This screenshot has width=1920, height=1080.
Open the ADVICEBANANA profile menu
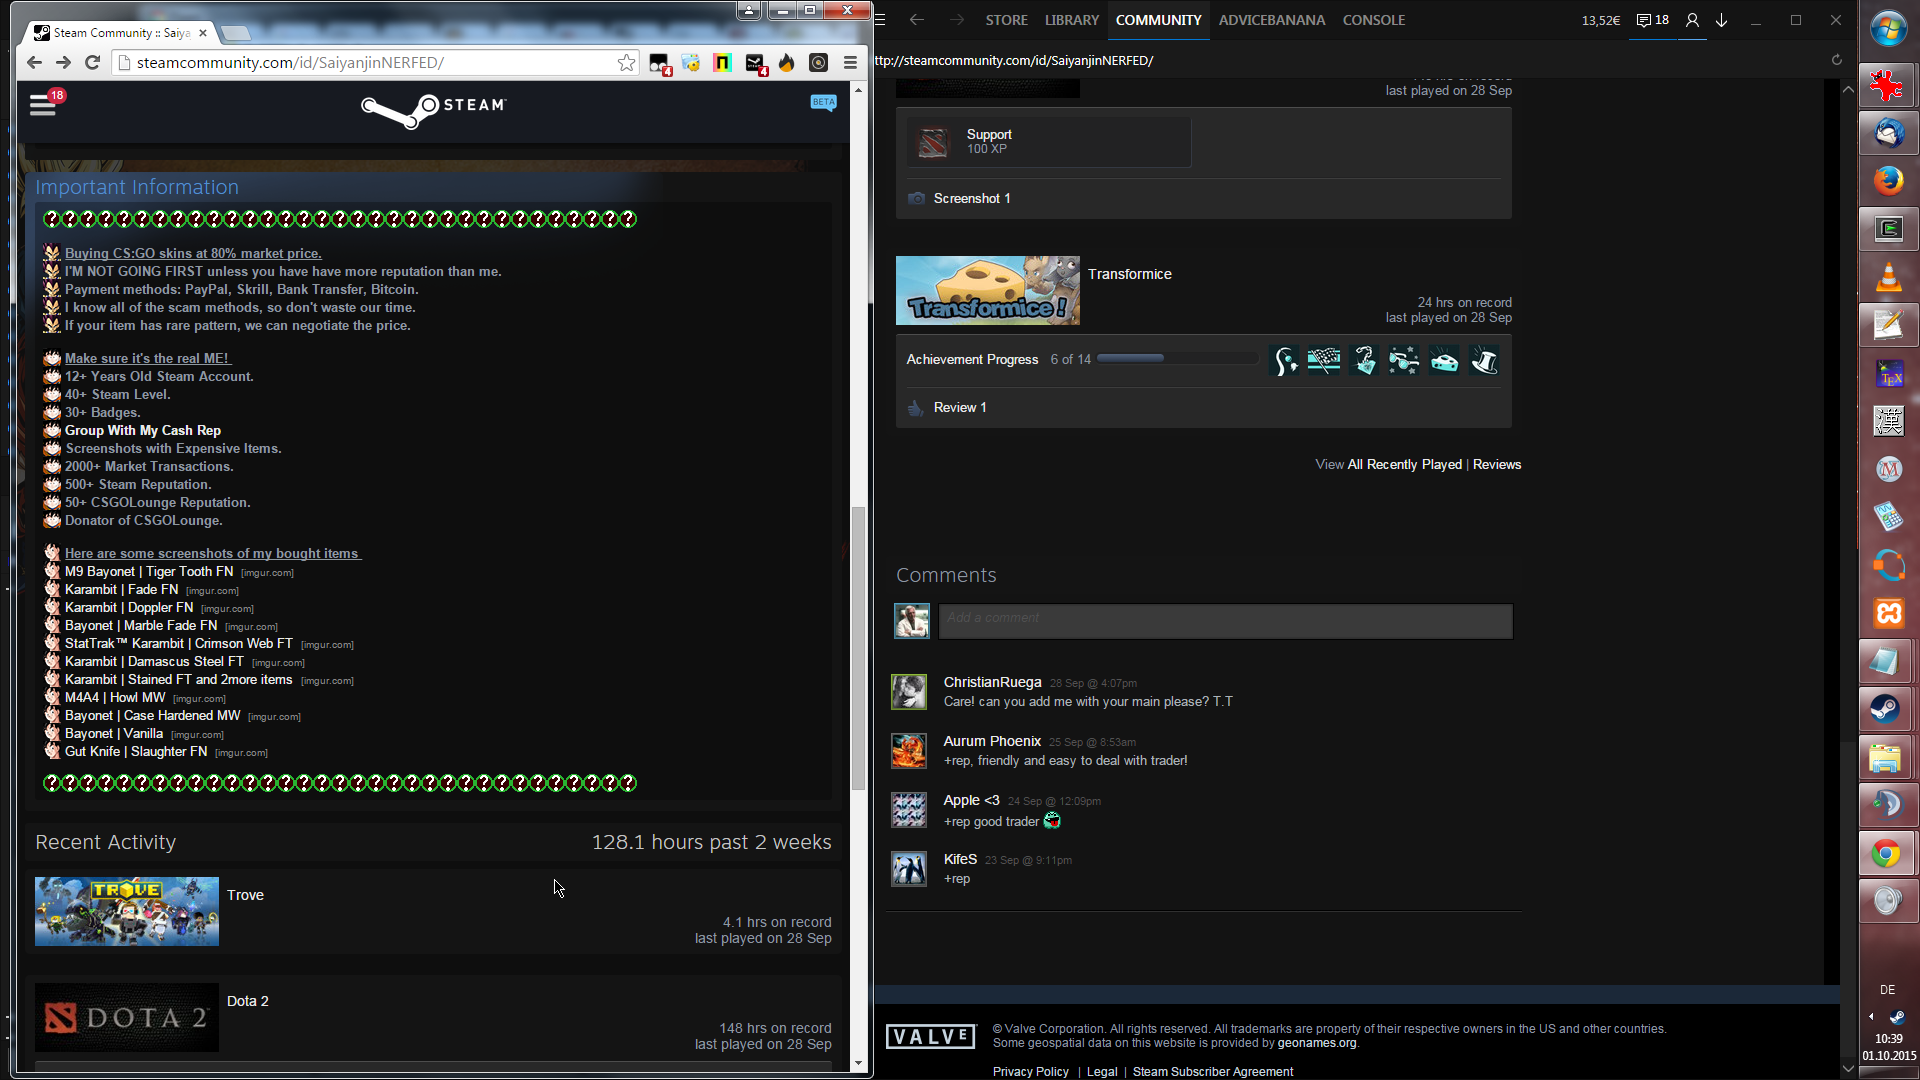click(x=1271, y=20)
